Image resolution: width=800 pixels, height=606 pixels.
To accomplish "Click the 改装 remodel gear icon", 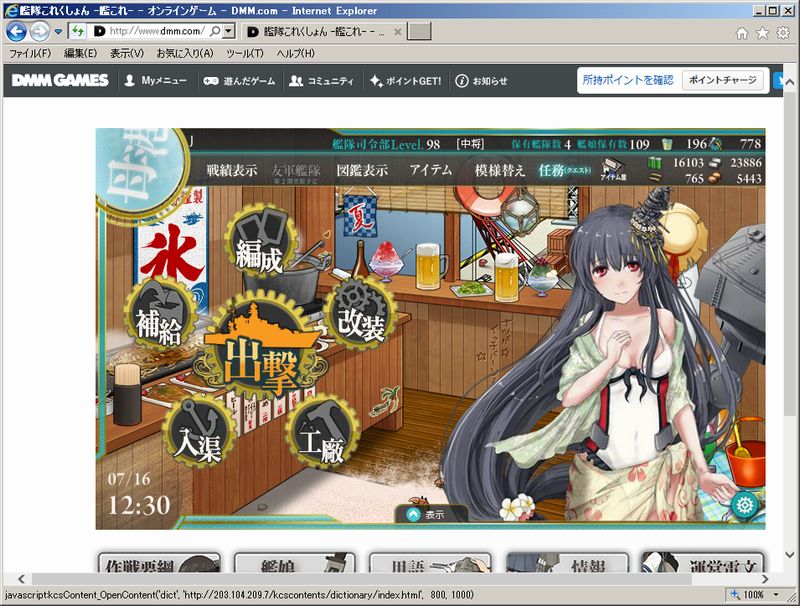I will coord(360,314).
